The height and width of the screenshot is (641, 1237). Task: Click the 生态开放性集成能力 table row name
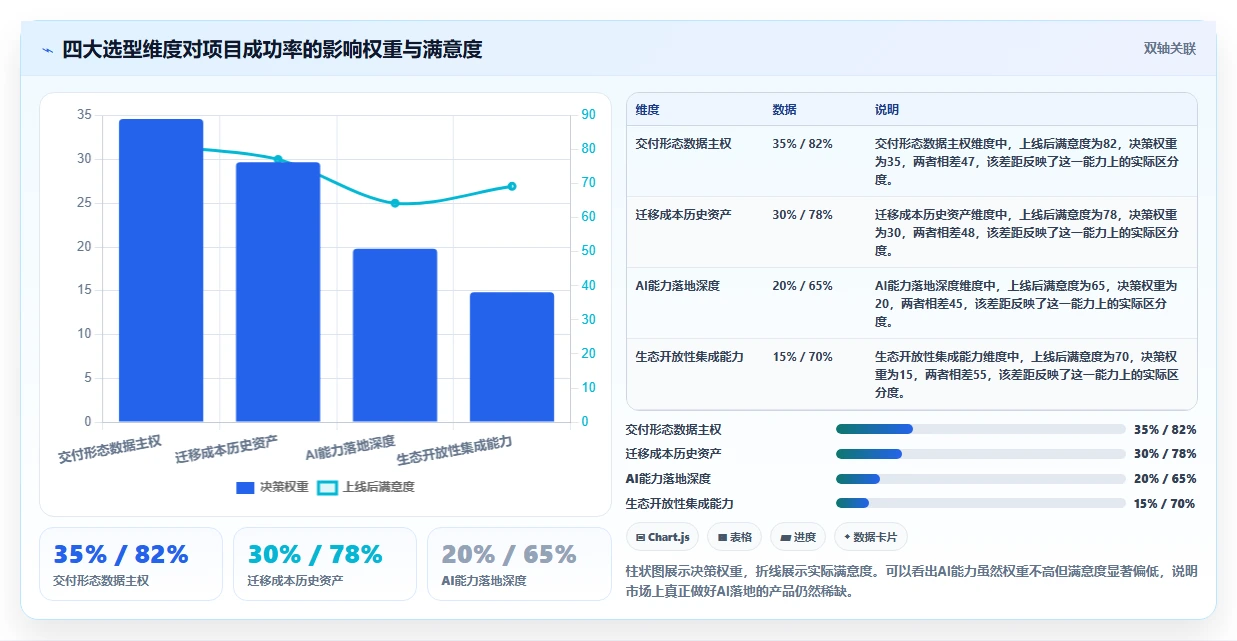690,357
